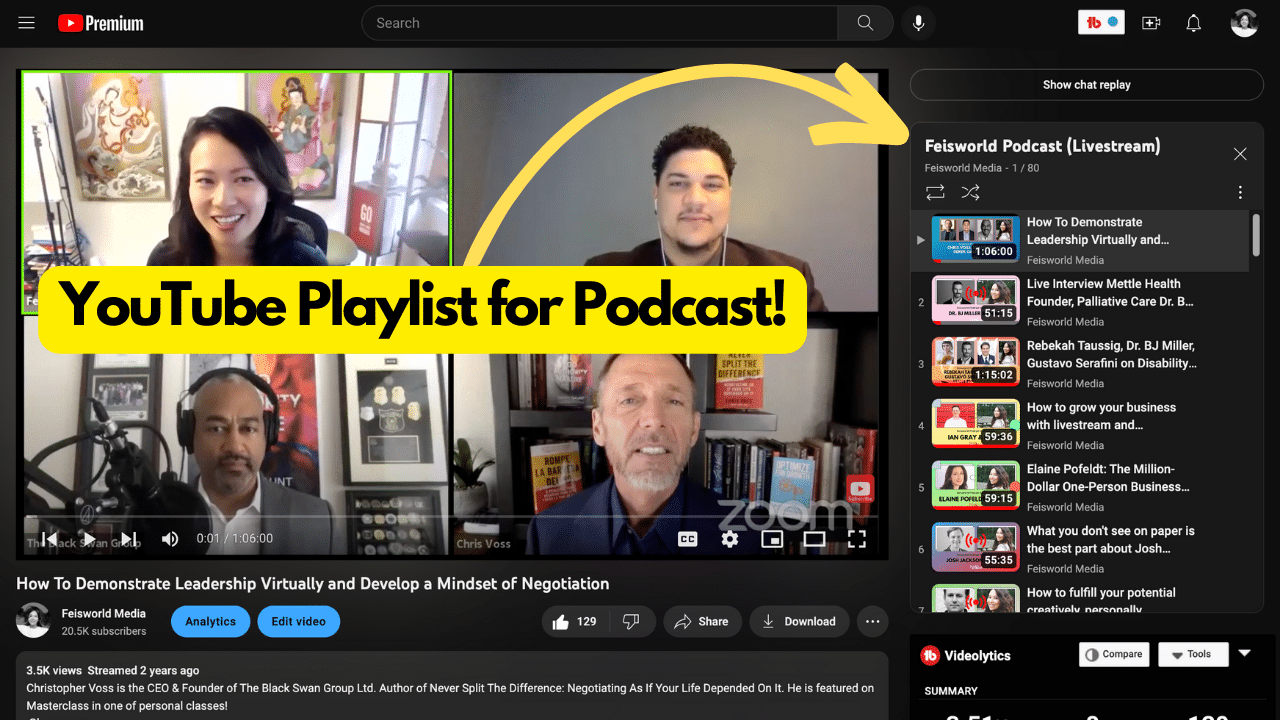1280x720 pixels.
Task: Like the video (129)
Action: pos(575,621)
